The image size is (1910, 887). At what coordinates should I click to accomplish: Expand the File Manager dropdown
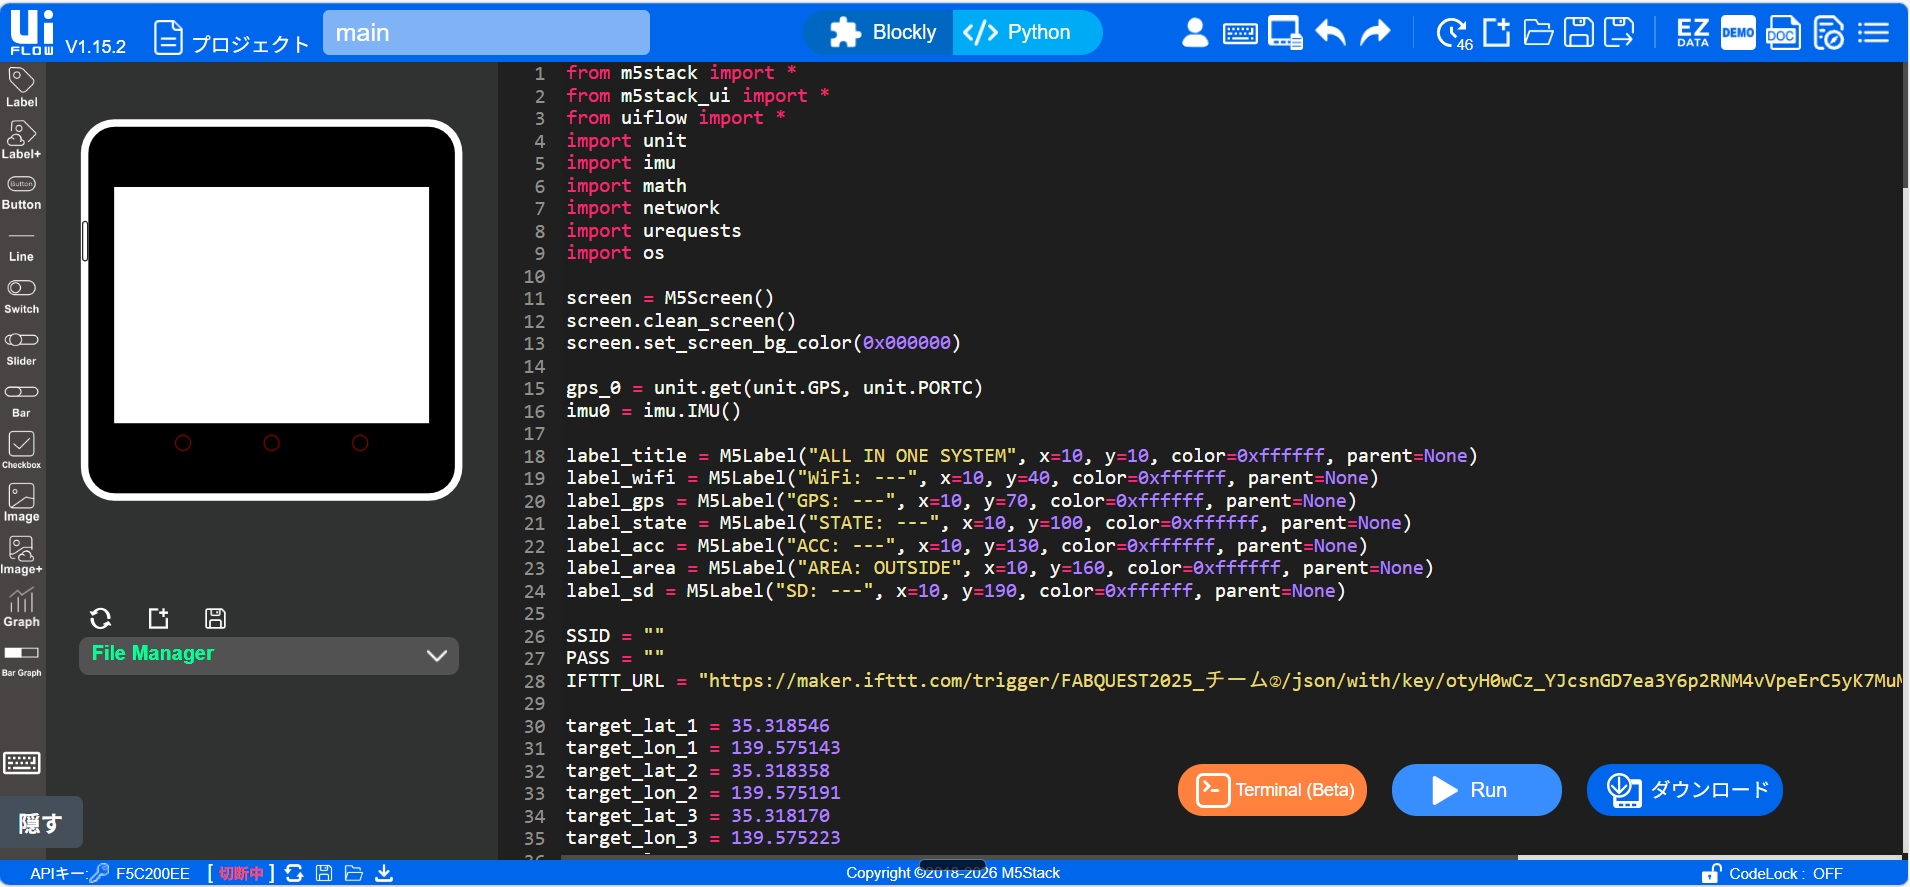tap(436, 655)
